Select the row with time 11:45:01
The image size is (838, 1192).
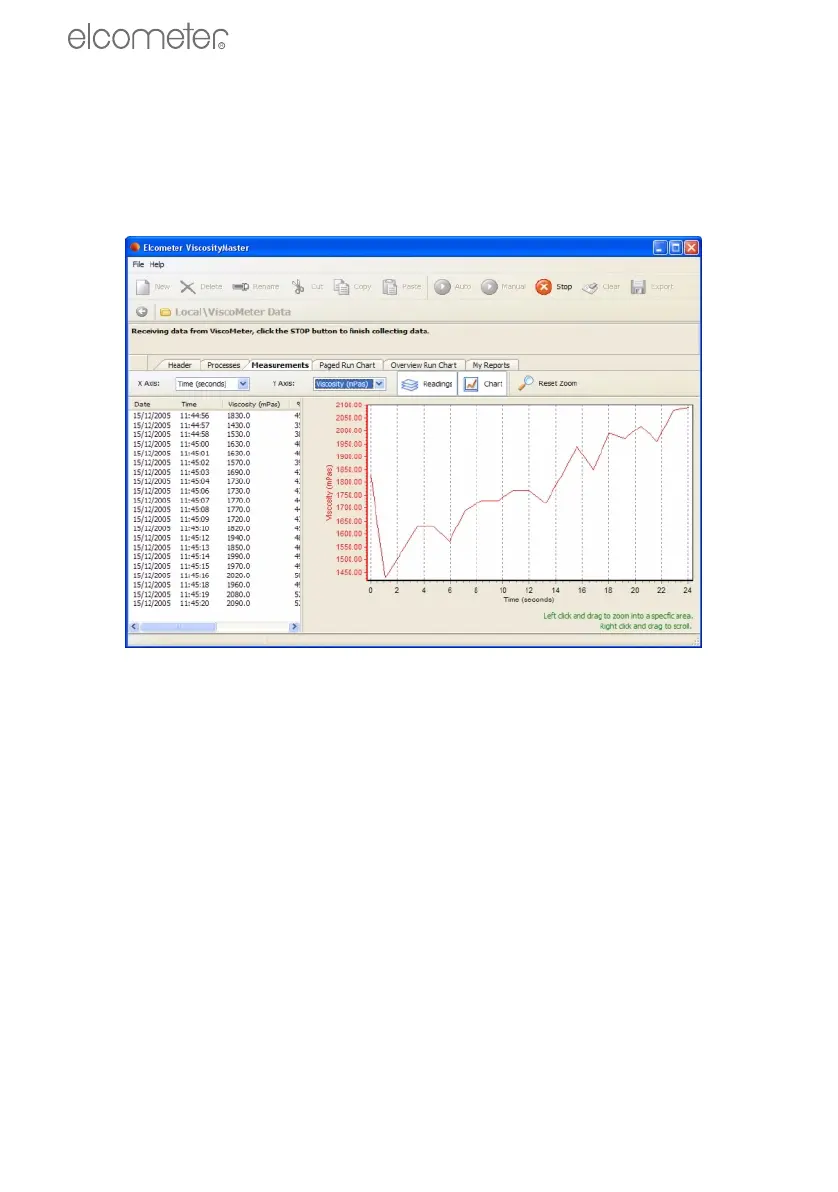click(216, 453)
